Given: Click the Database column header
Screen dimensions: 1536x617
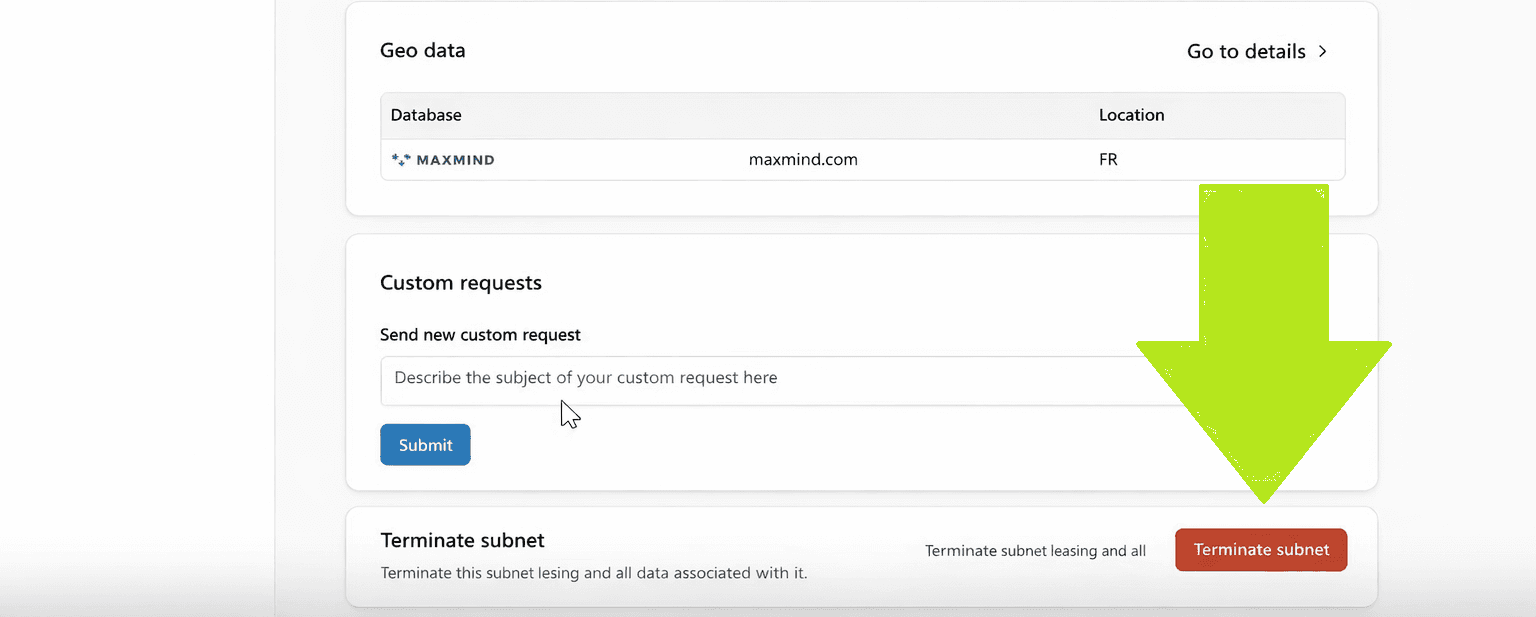Looking at the screenshot, I should [x=426, y=115].
